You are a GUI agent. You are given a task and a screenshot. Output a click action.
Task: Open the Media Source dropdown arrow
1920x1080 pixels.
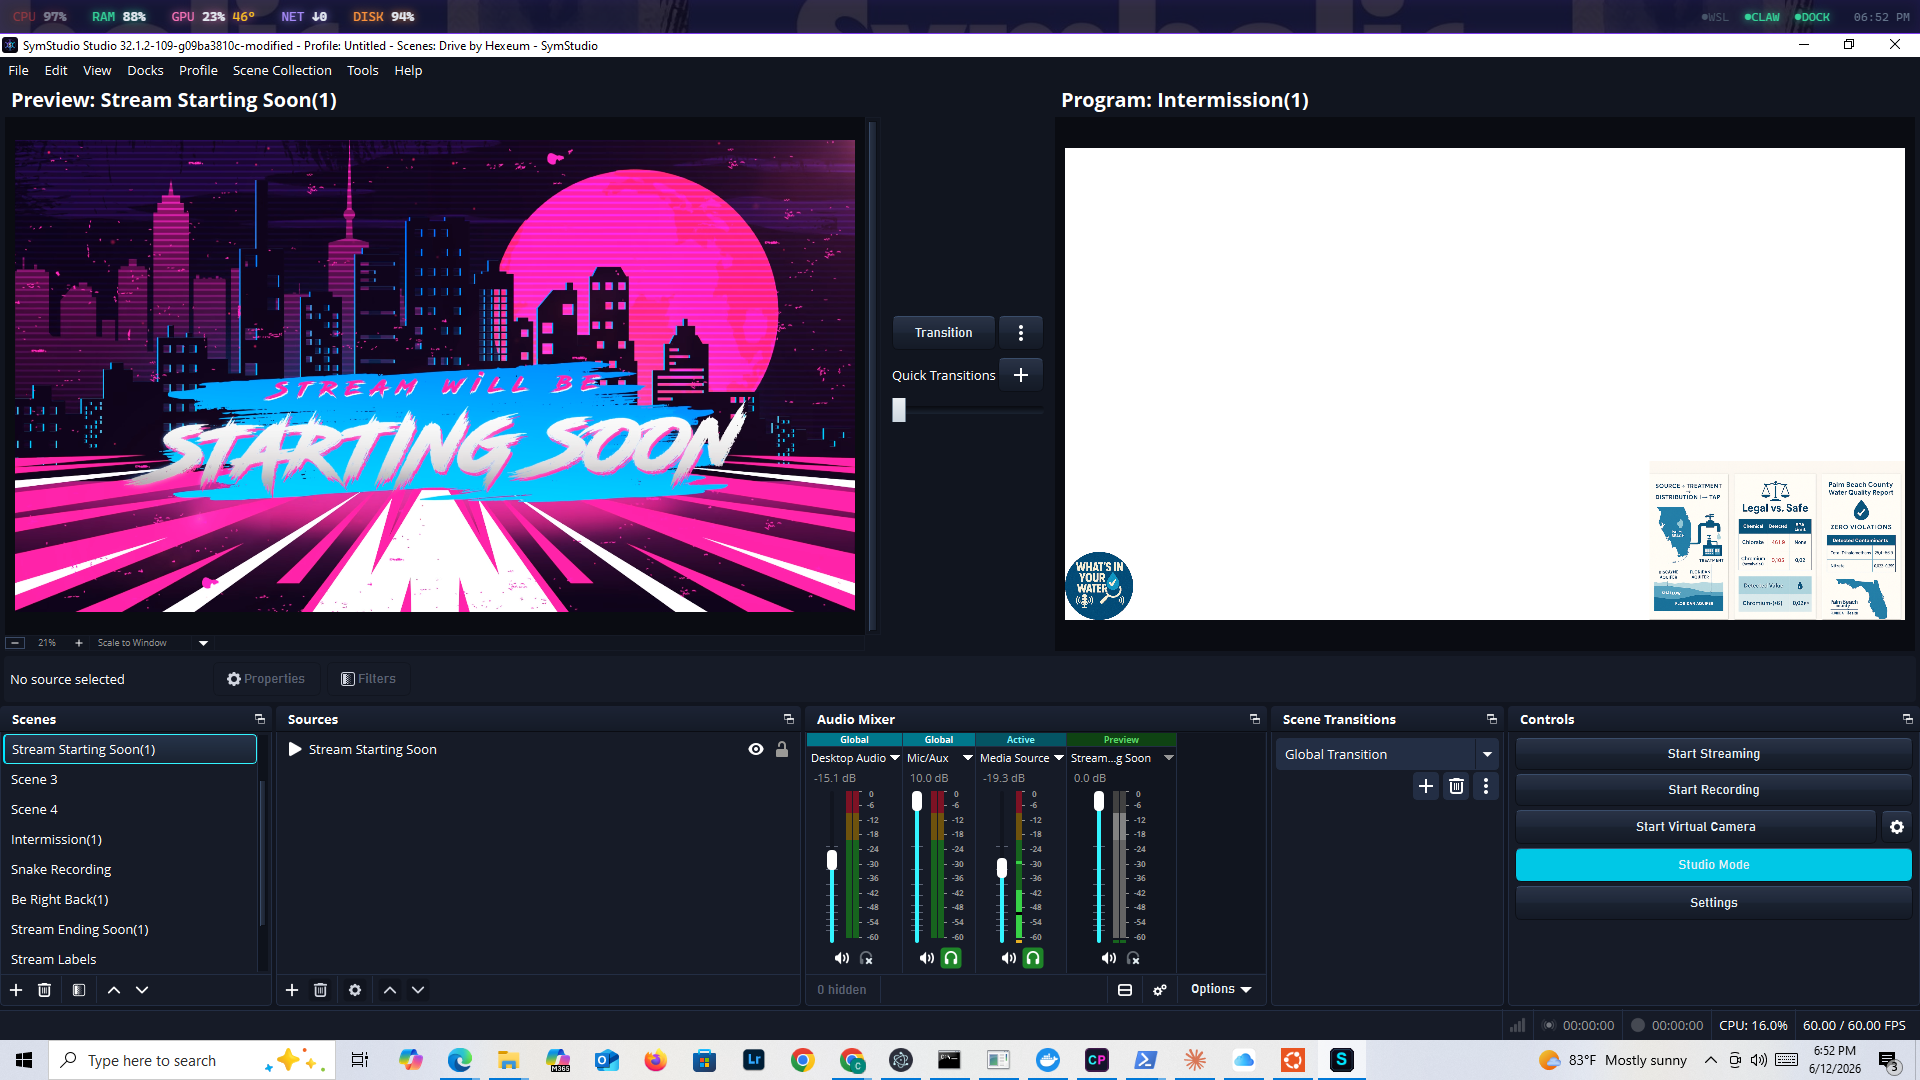1059,758
